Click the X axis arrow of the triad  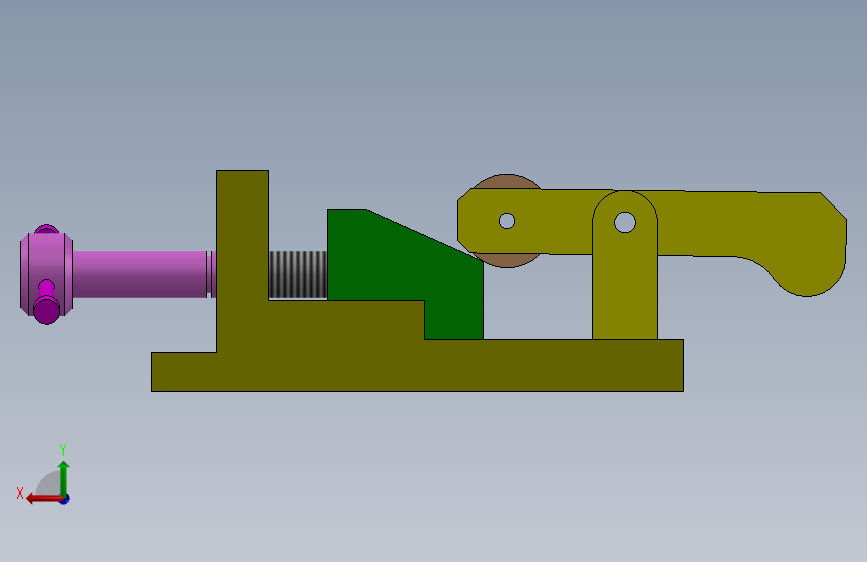coord(43,499)
